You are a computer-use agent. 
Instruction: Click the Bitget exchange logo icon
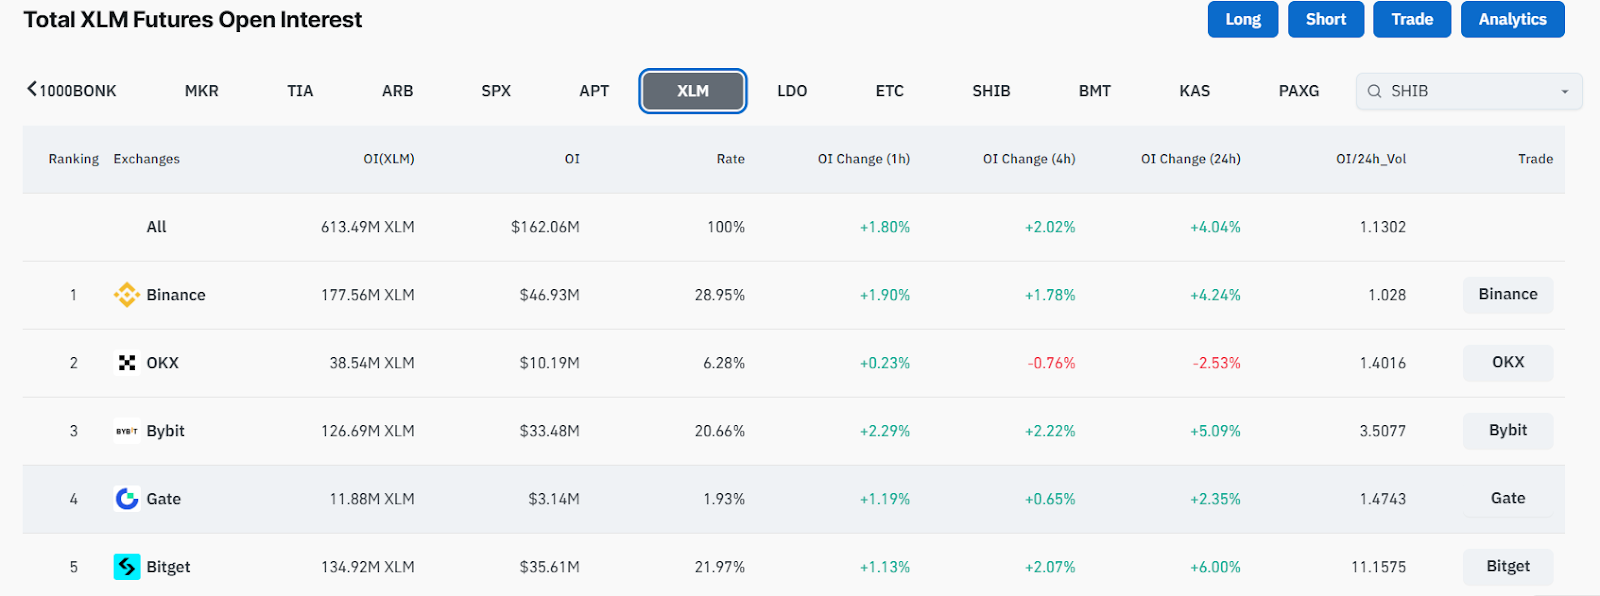click(126, 567)
